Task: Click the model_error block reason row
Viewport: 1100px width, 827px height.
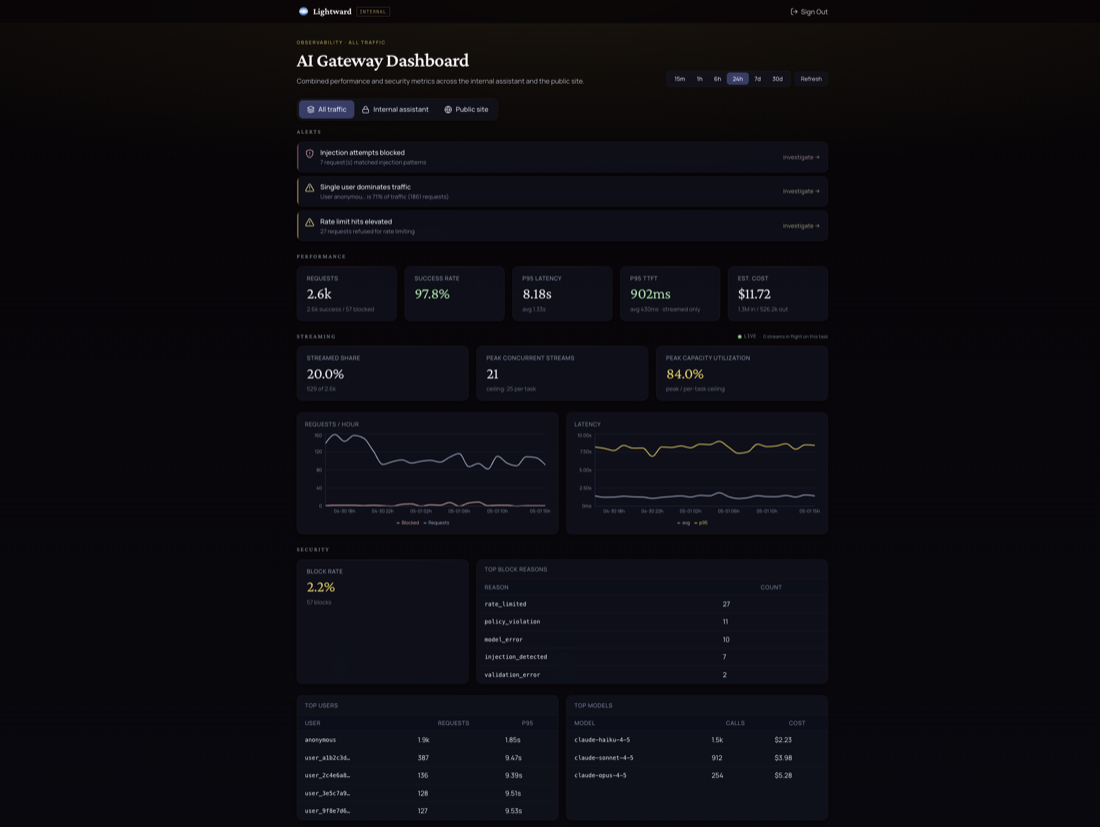Action: 652,640
